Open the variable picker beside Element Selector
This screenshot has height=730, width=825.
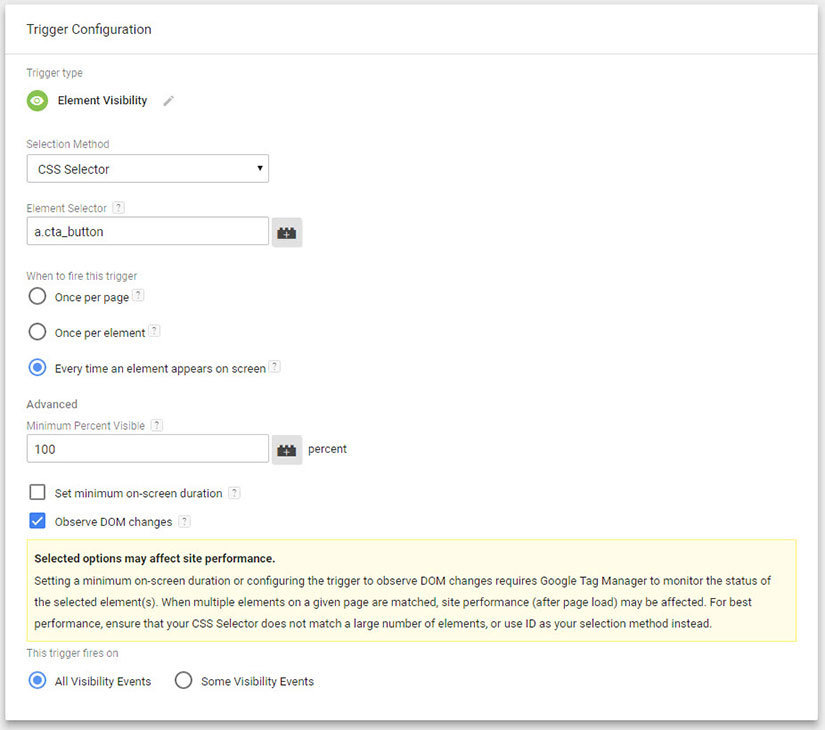287,230
